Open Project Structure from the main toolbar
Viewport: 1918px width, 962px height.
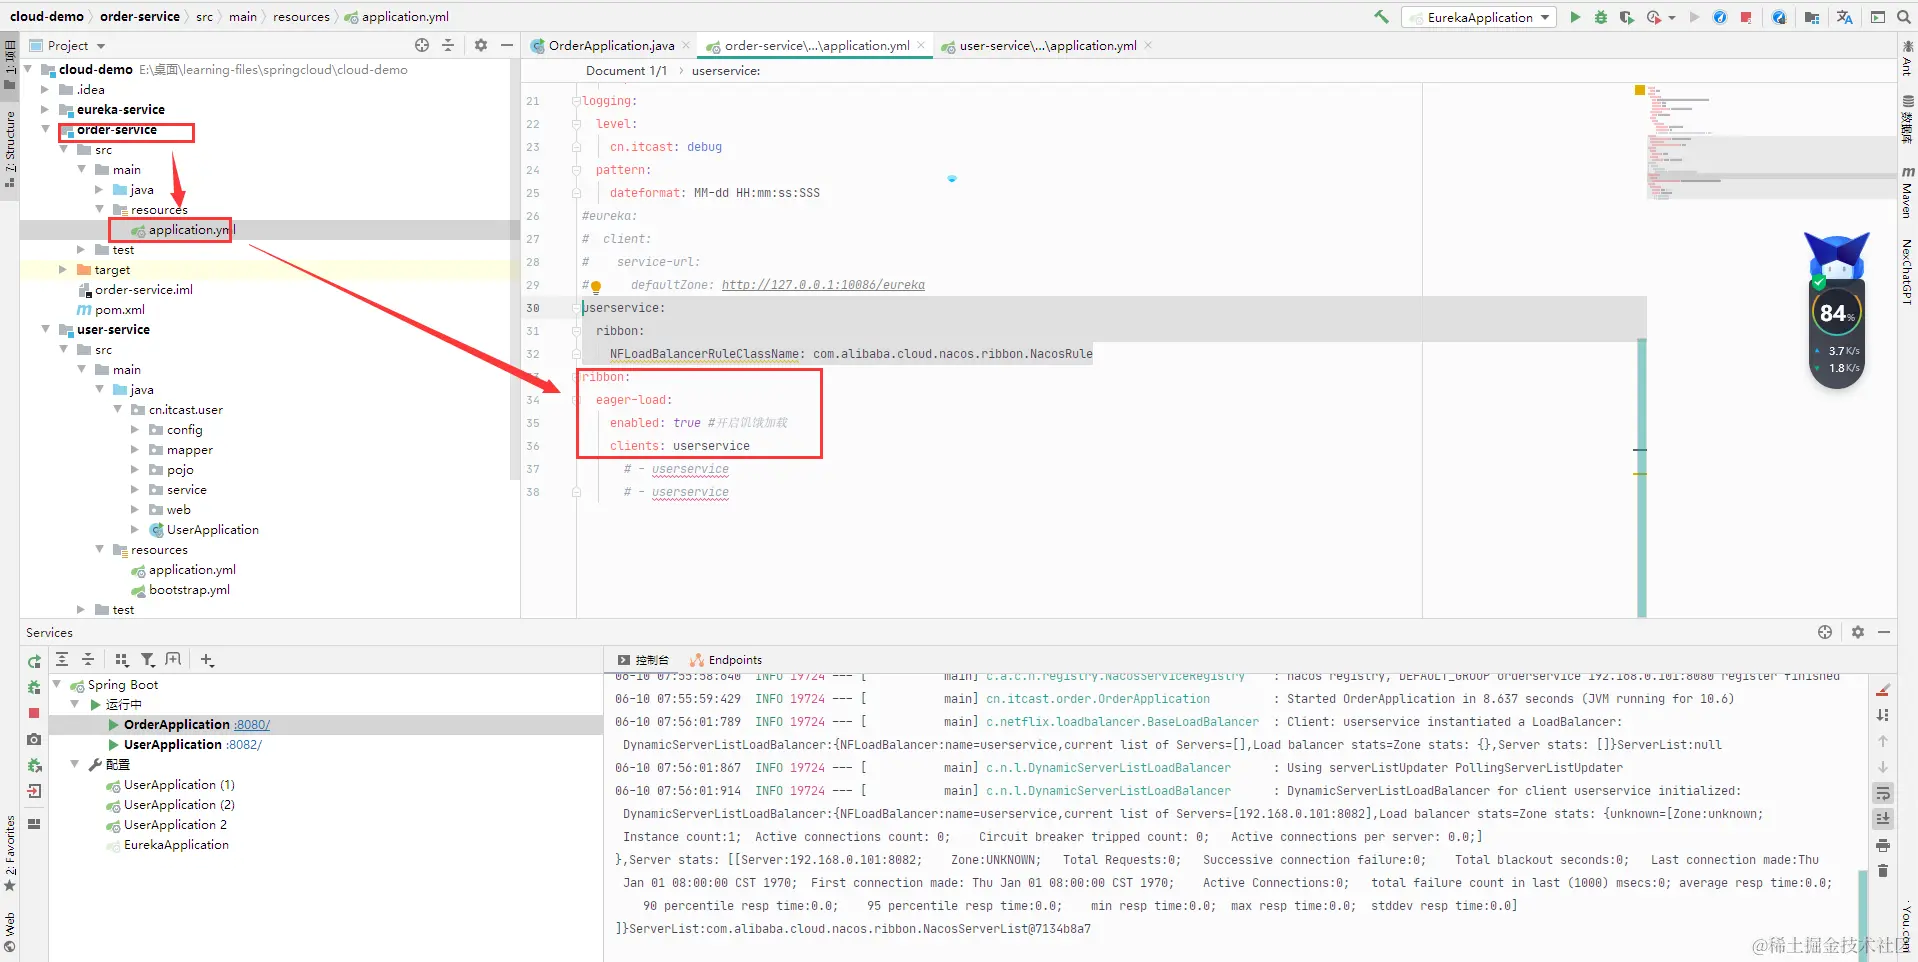1812,17
